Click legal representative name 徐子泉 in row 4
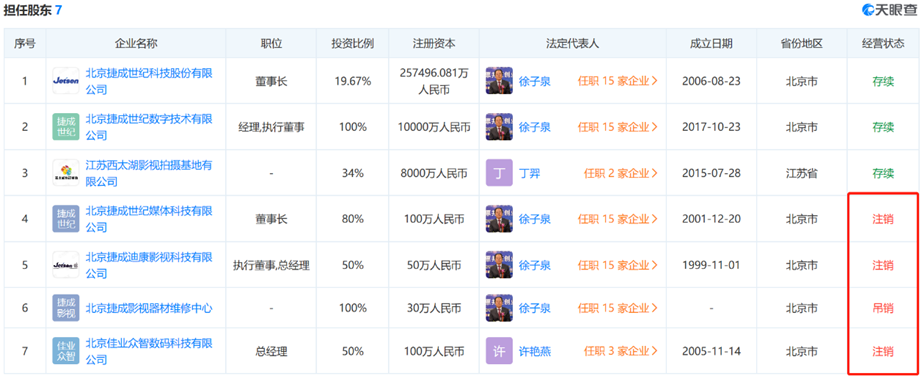This screenshot has width=922, height=378. [535, 219]
